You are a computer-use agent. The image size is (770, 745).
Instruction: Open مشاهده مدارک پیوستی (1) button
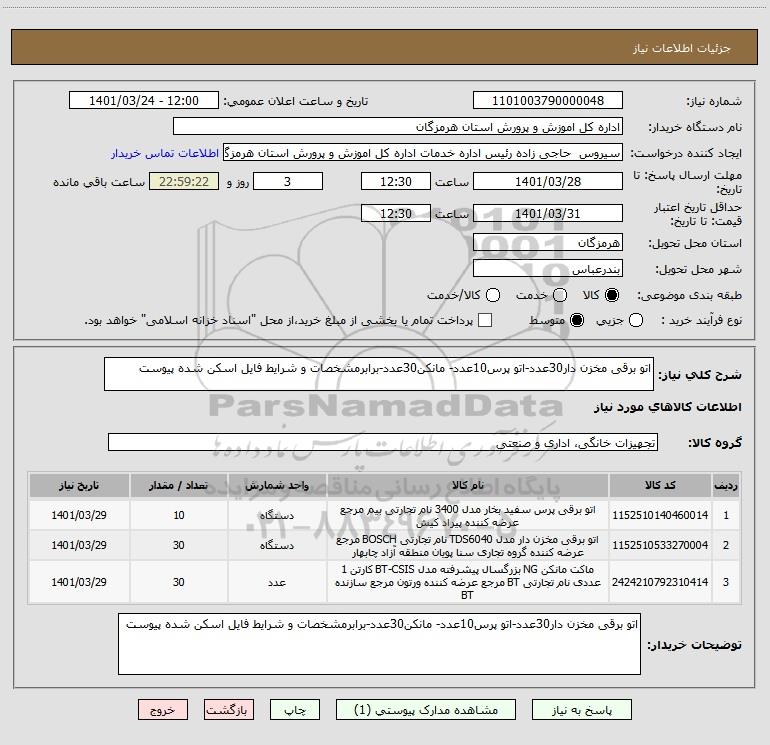coord(426,710)
